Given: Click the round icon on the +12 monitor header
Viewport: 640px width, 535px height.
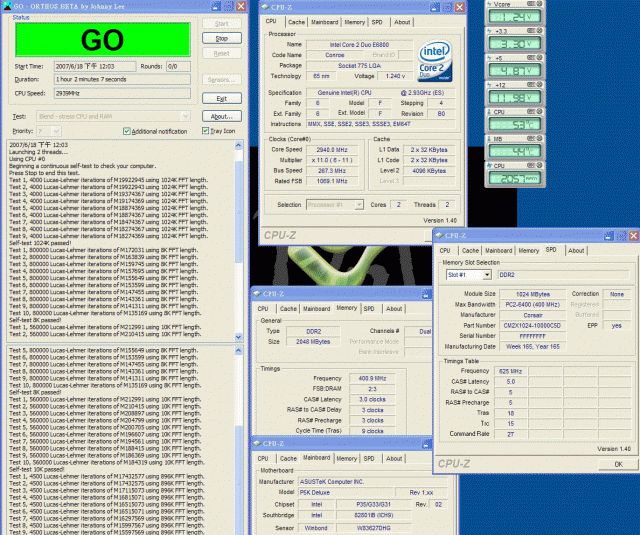Looking at the screenshot, I should pyautogui.click(x=540, y=84).
